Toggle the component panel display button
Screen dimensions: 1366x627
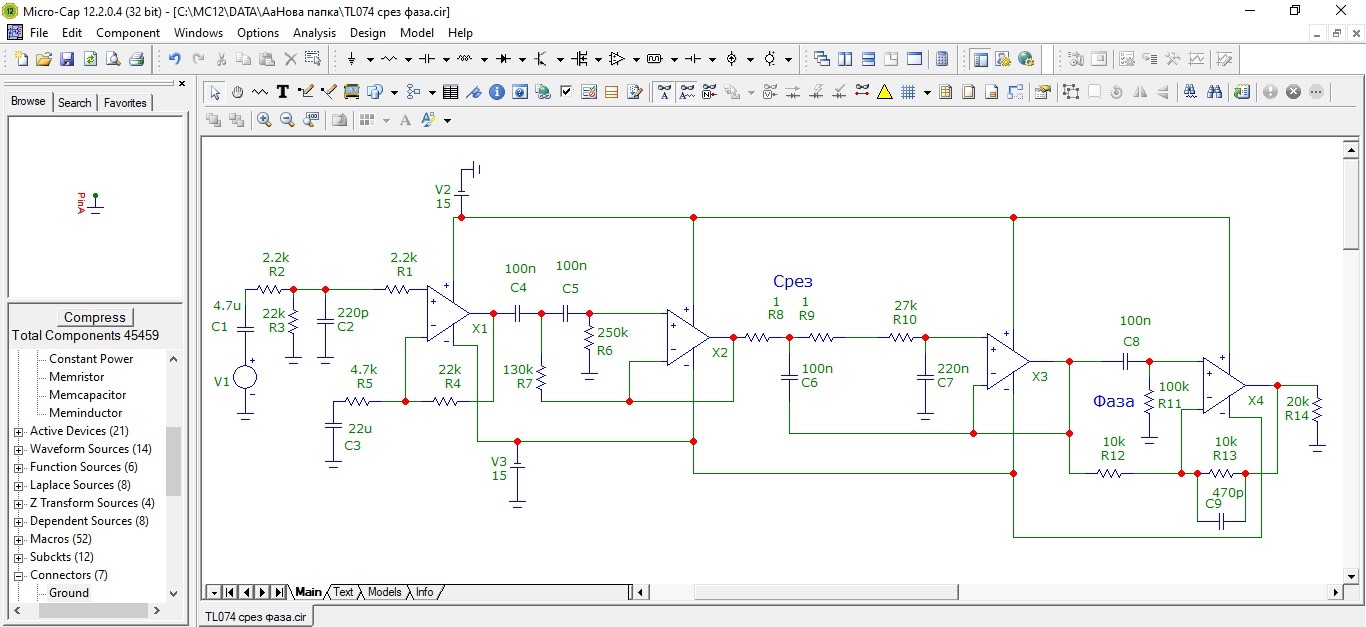(980, 59)
